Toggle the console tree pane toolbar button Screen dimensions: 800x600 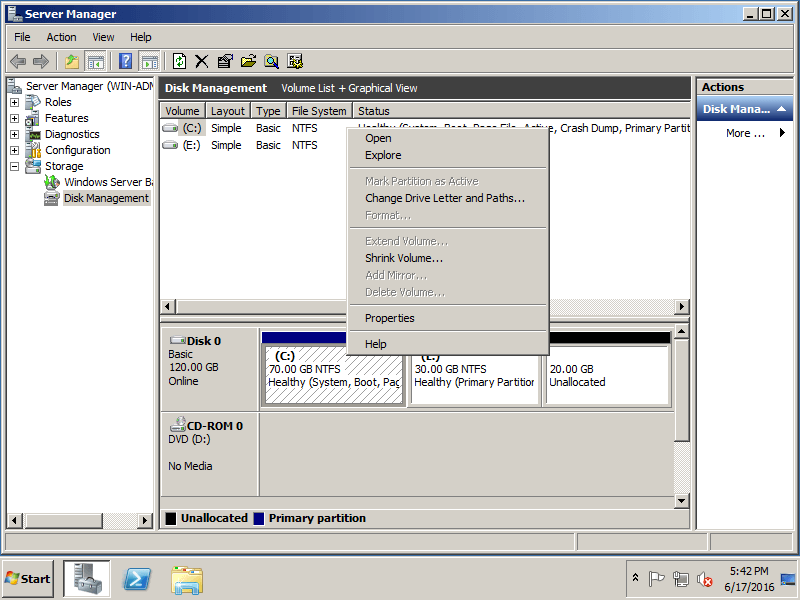click(x=95, y=62)
